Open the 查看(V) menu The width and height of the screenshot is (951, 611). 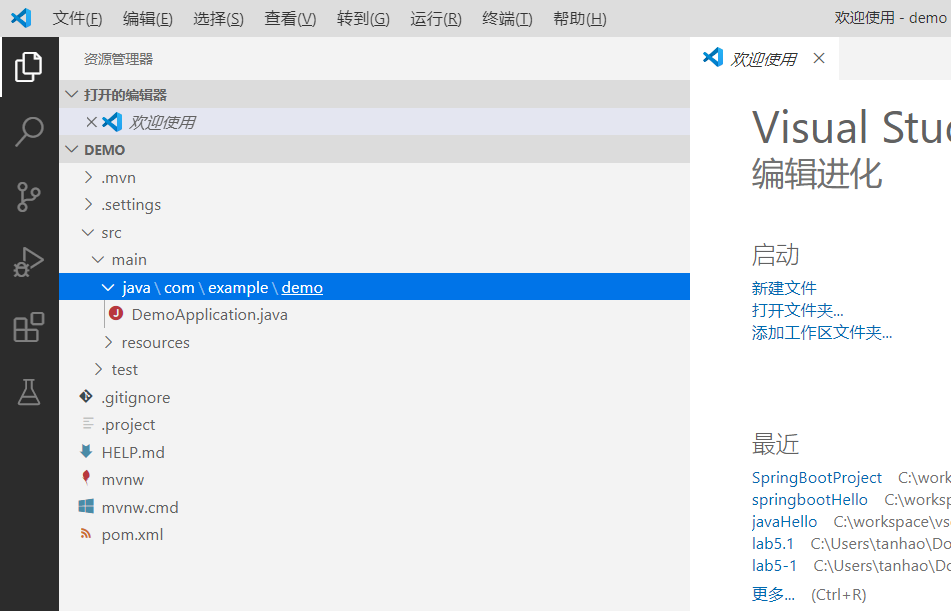click(290, 19)
